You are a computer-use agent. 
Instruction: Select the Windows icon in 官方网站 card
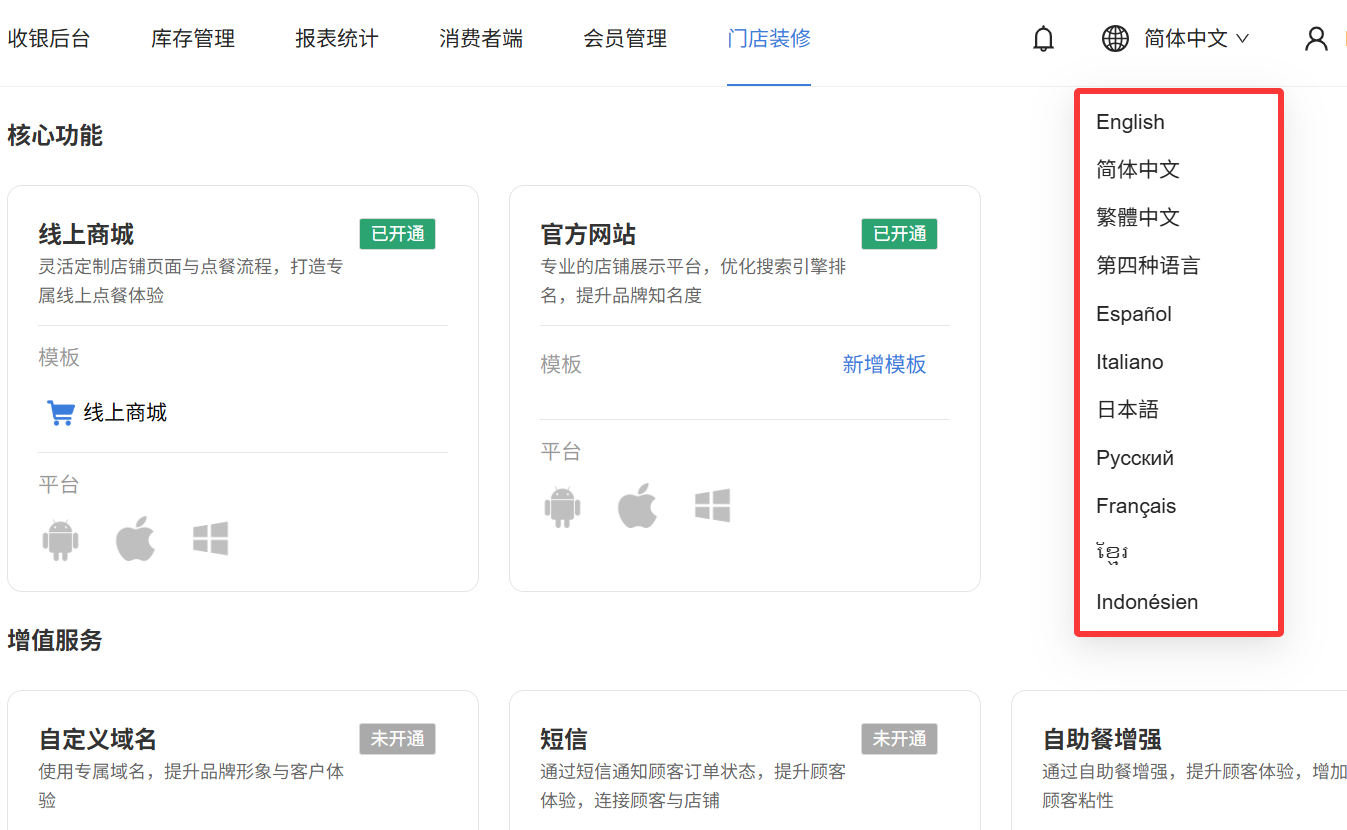[x=713, y=506]
